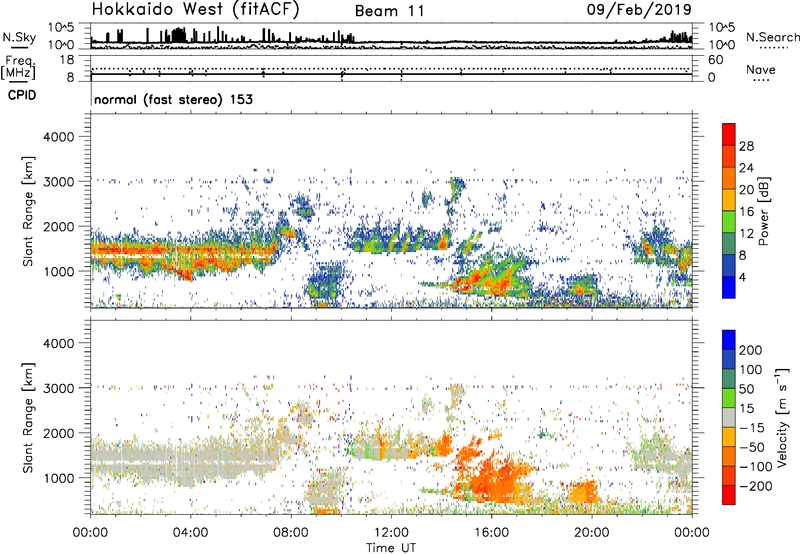Pick the light green segment of Power colorbar
Screen dimensions: 800x554
pos(729,221)
